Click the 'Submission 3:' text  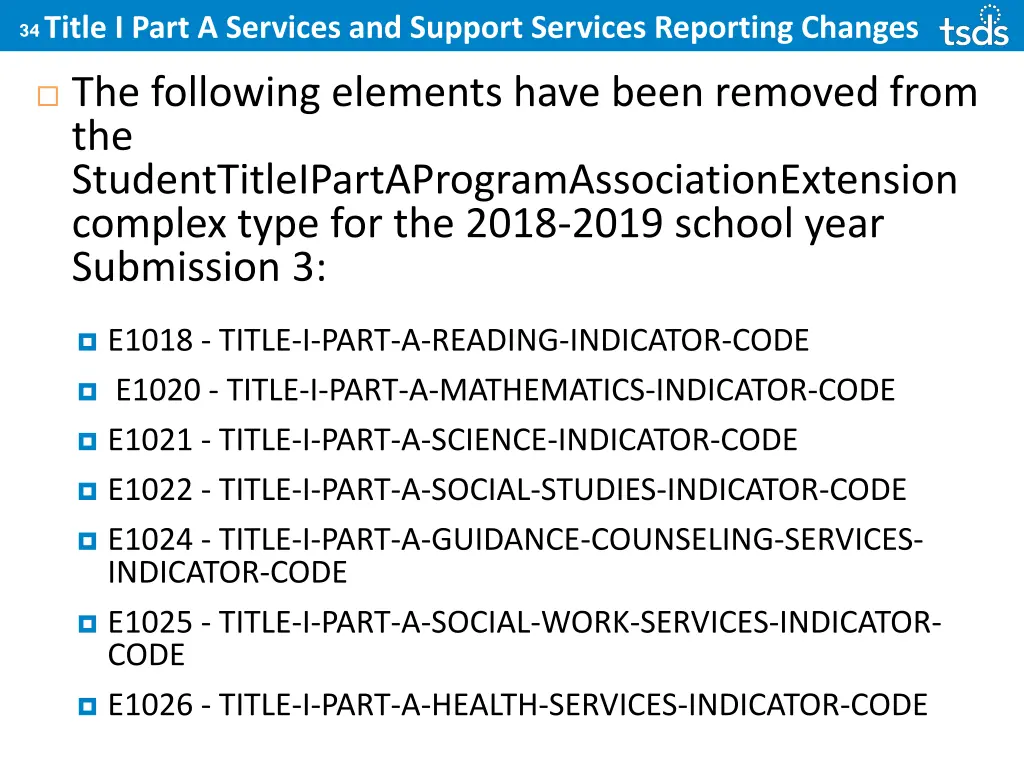[199, 267]
